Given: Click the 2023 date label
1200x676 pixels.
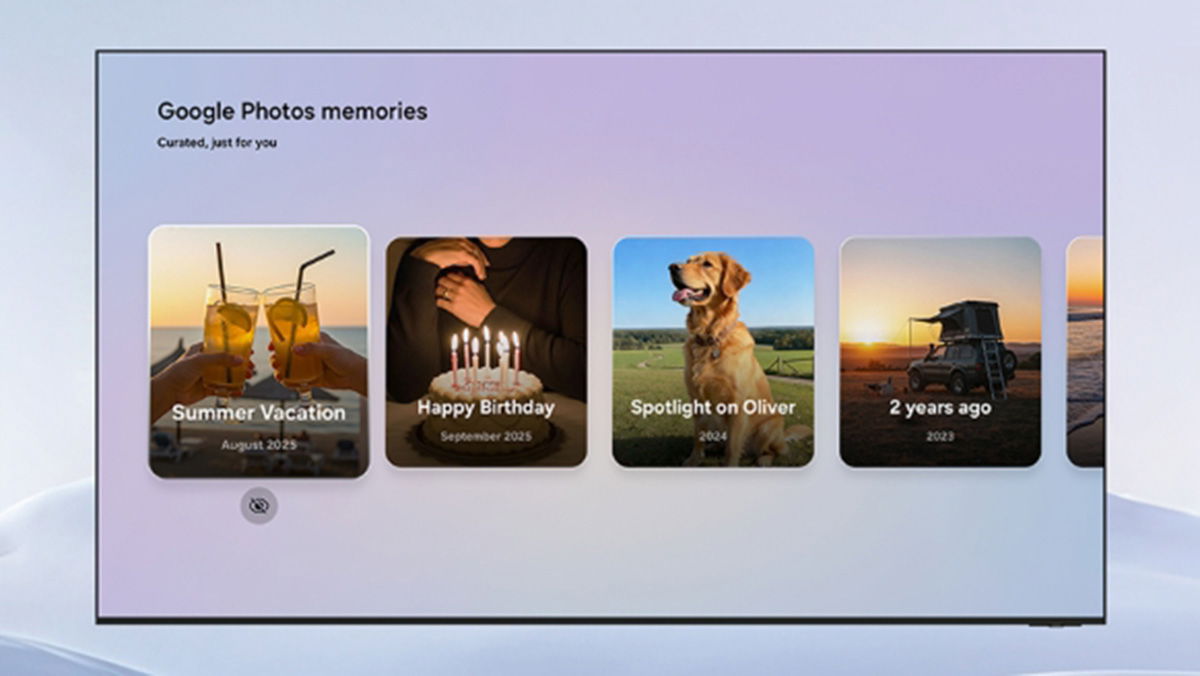Looking at the screenshot, I should [x=940, y=437].
